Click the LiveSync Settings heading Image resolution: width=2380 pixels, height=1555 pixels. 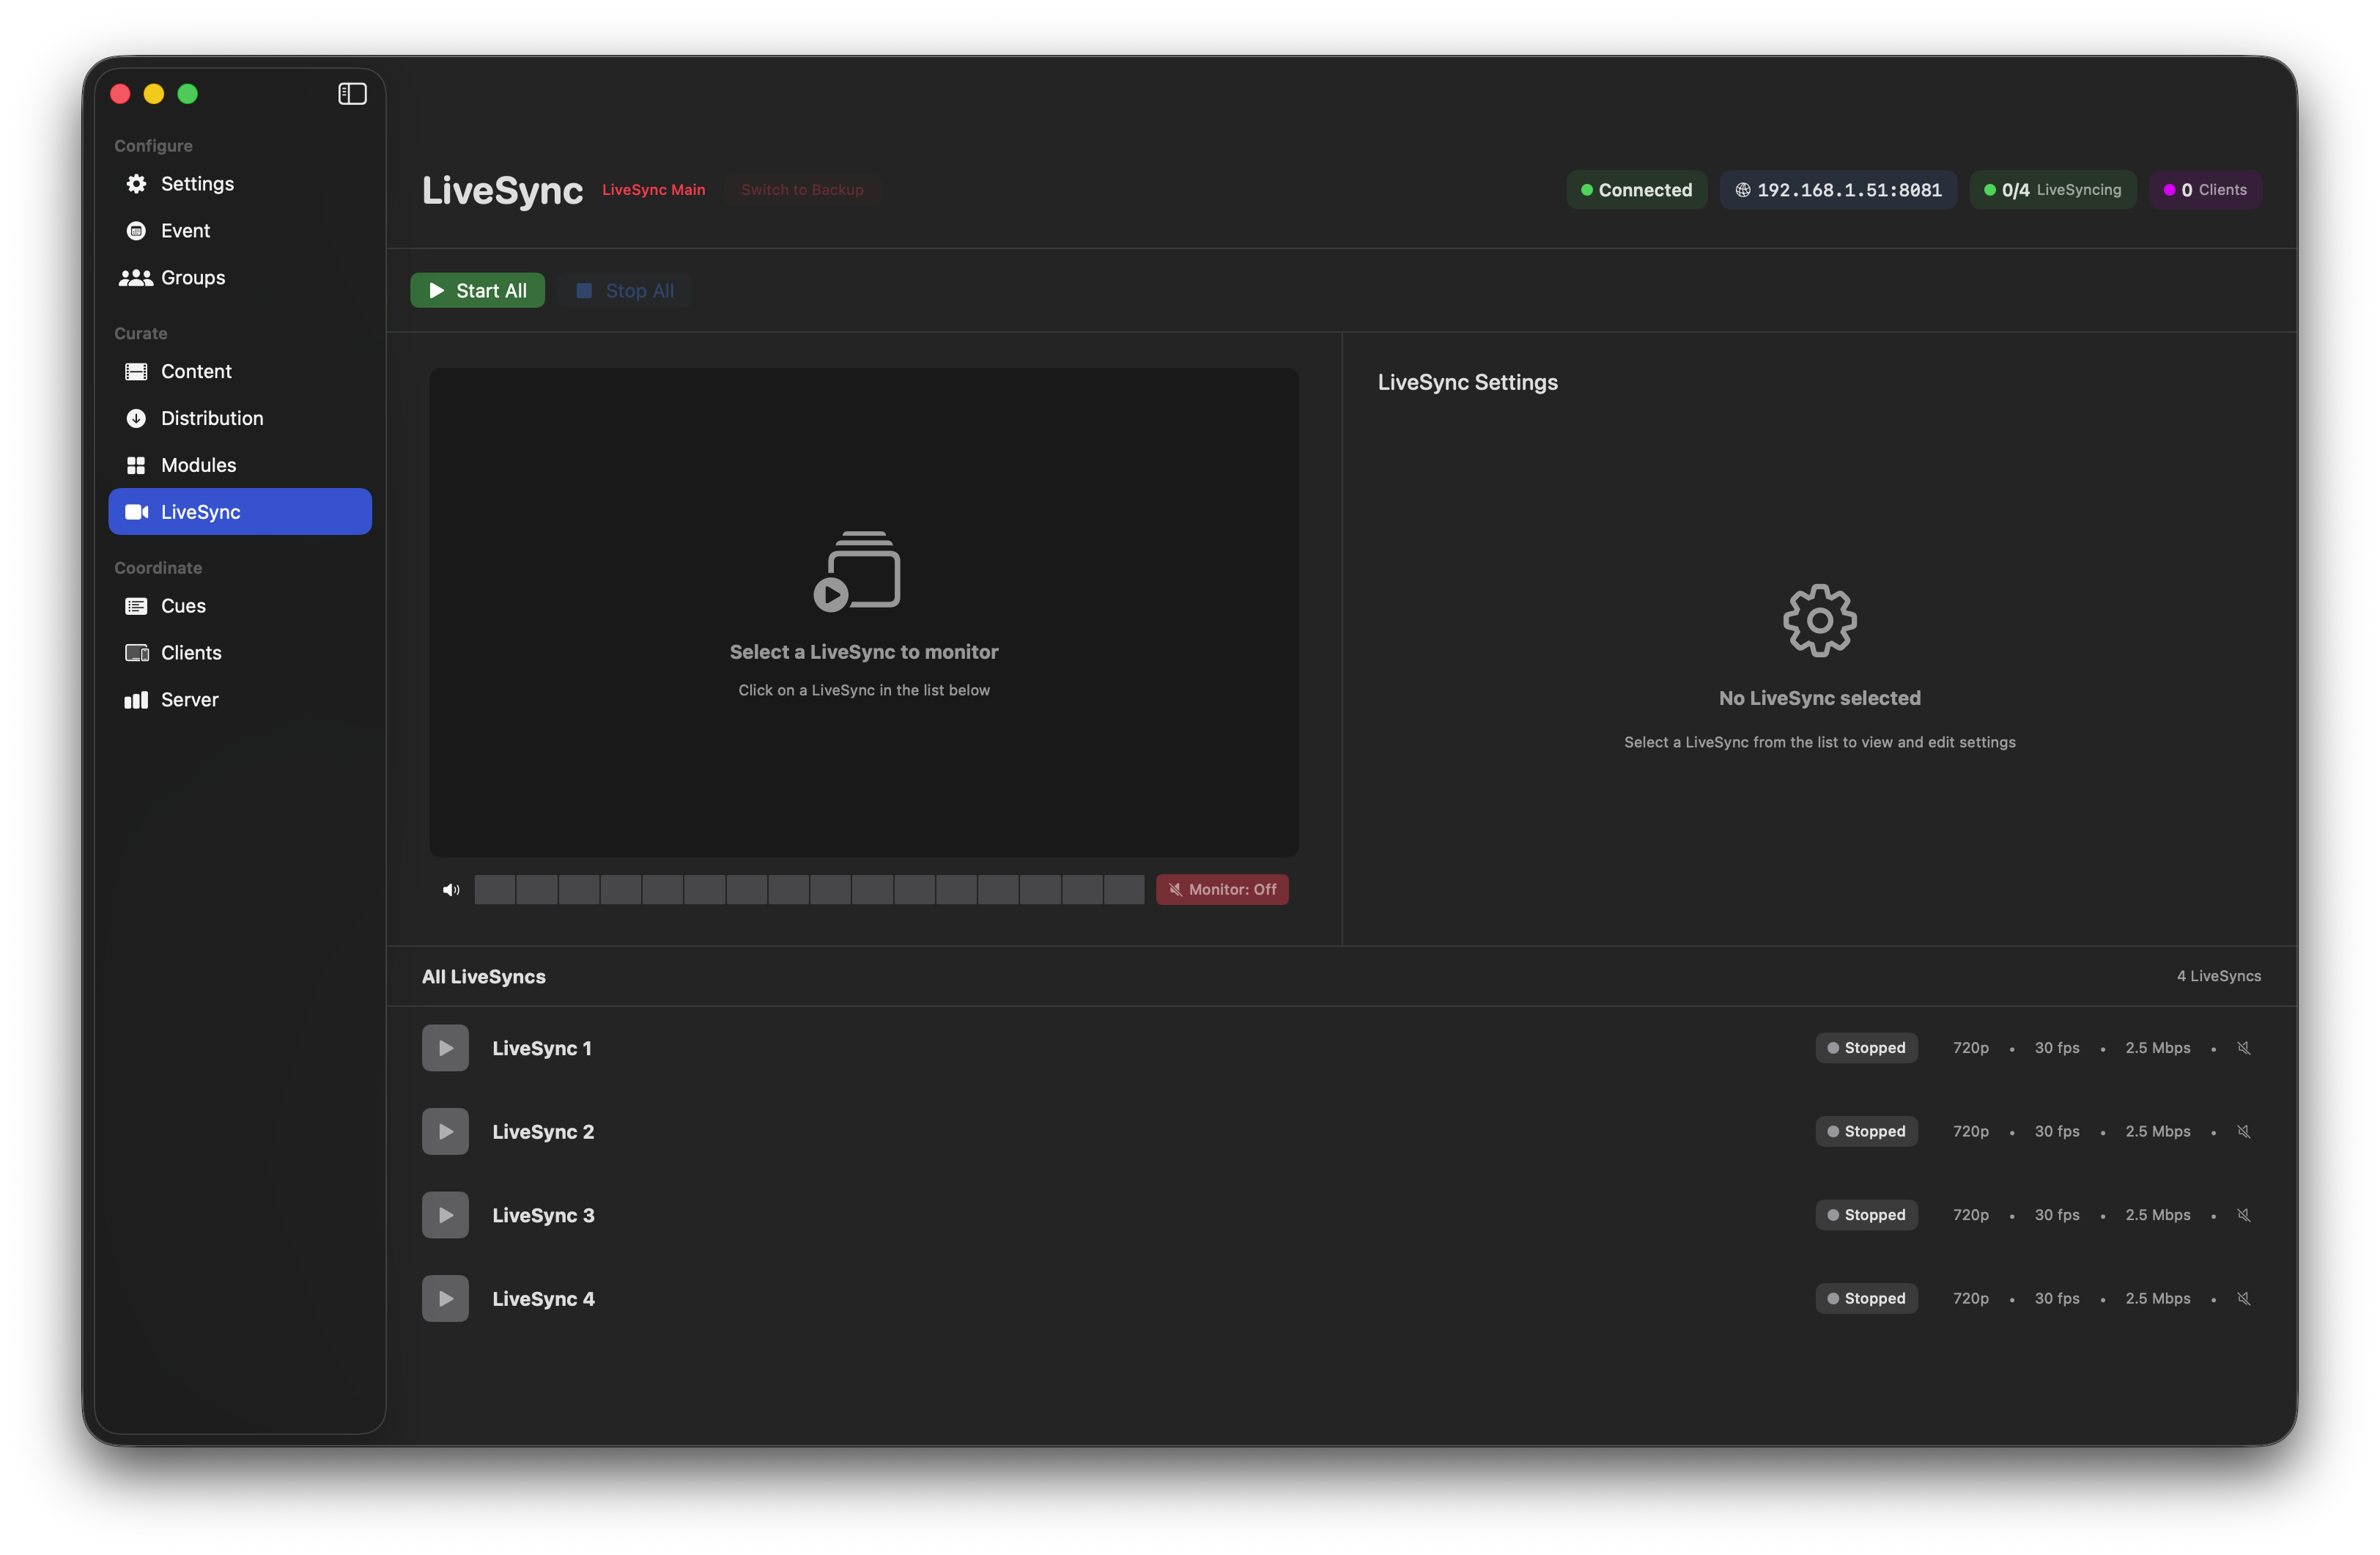1468,382
